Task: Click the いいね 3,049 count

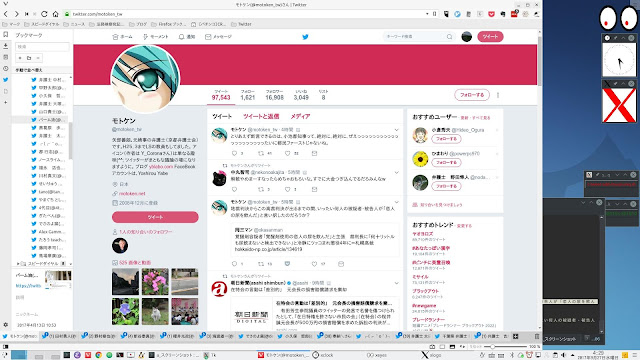Action: [301, 95]
